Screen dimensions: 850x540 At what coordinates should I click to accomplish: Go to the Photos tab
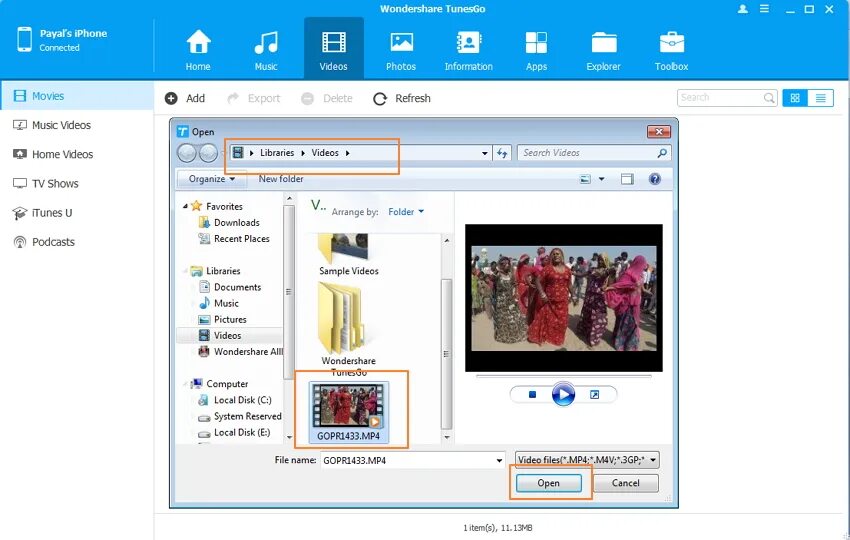[401, 50]
